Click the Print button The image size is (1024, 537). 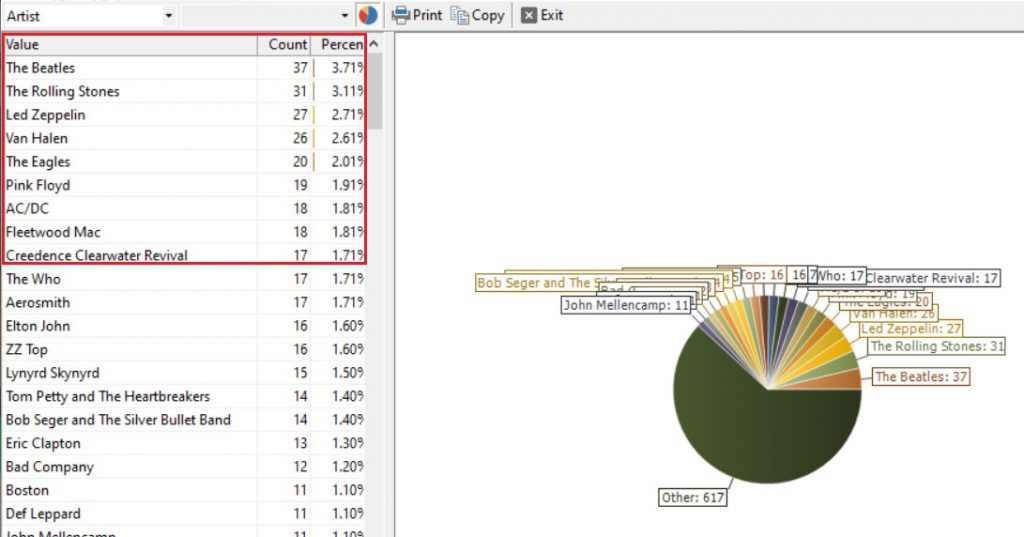[417, 15]
